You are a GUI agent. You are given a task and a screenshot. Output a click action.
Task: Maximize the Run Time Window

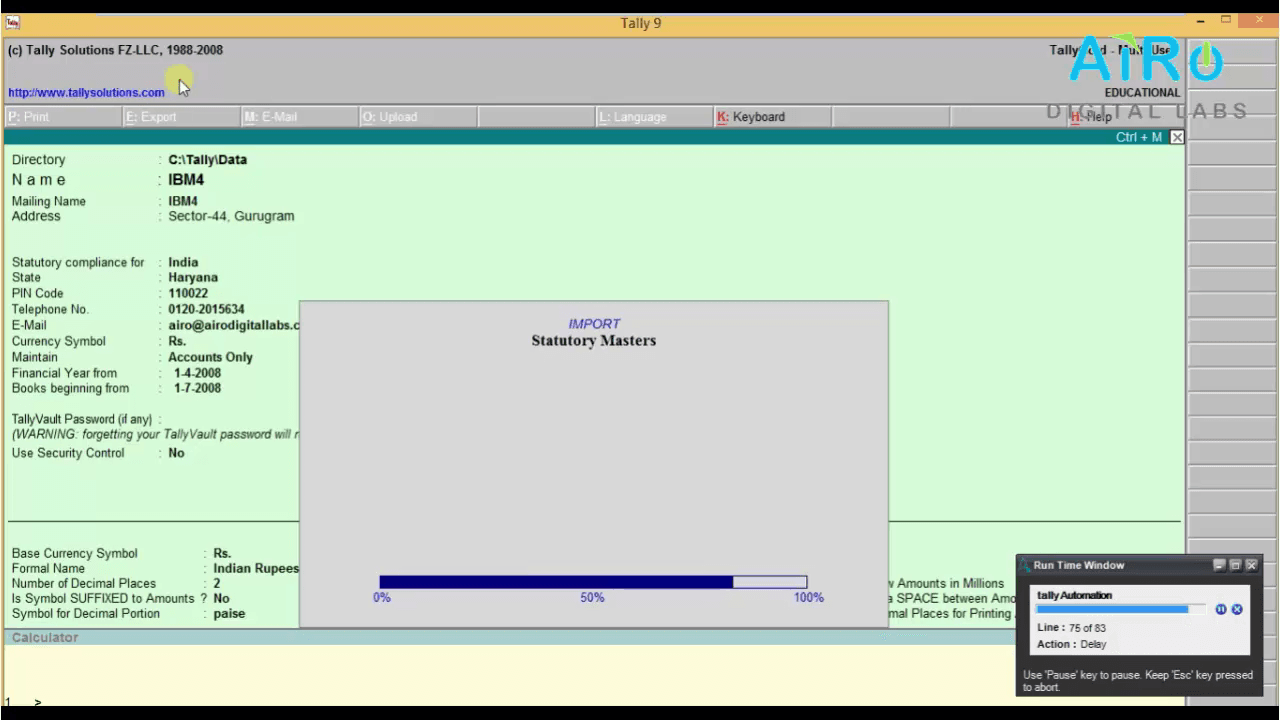(x=1236, y=565)
